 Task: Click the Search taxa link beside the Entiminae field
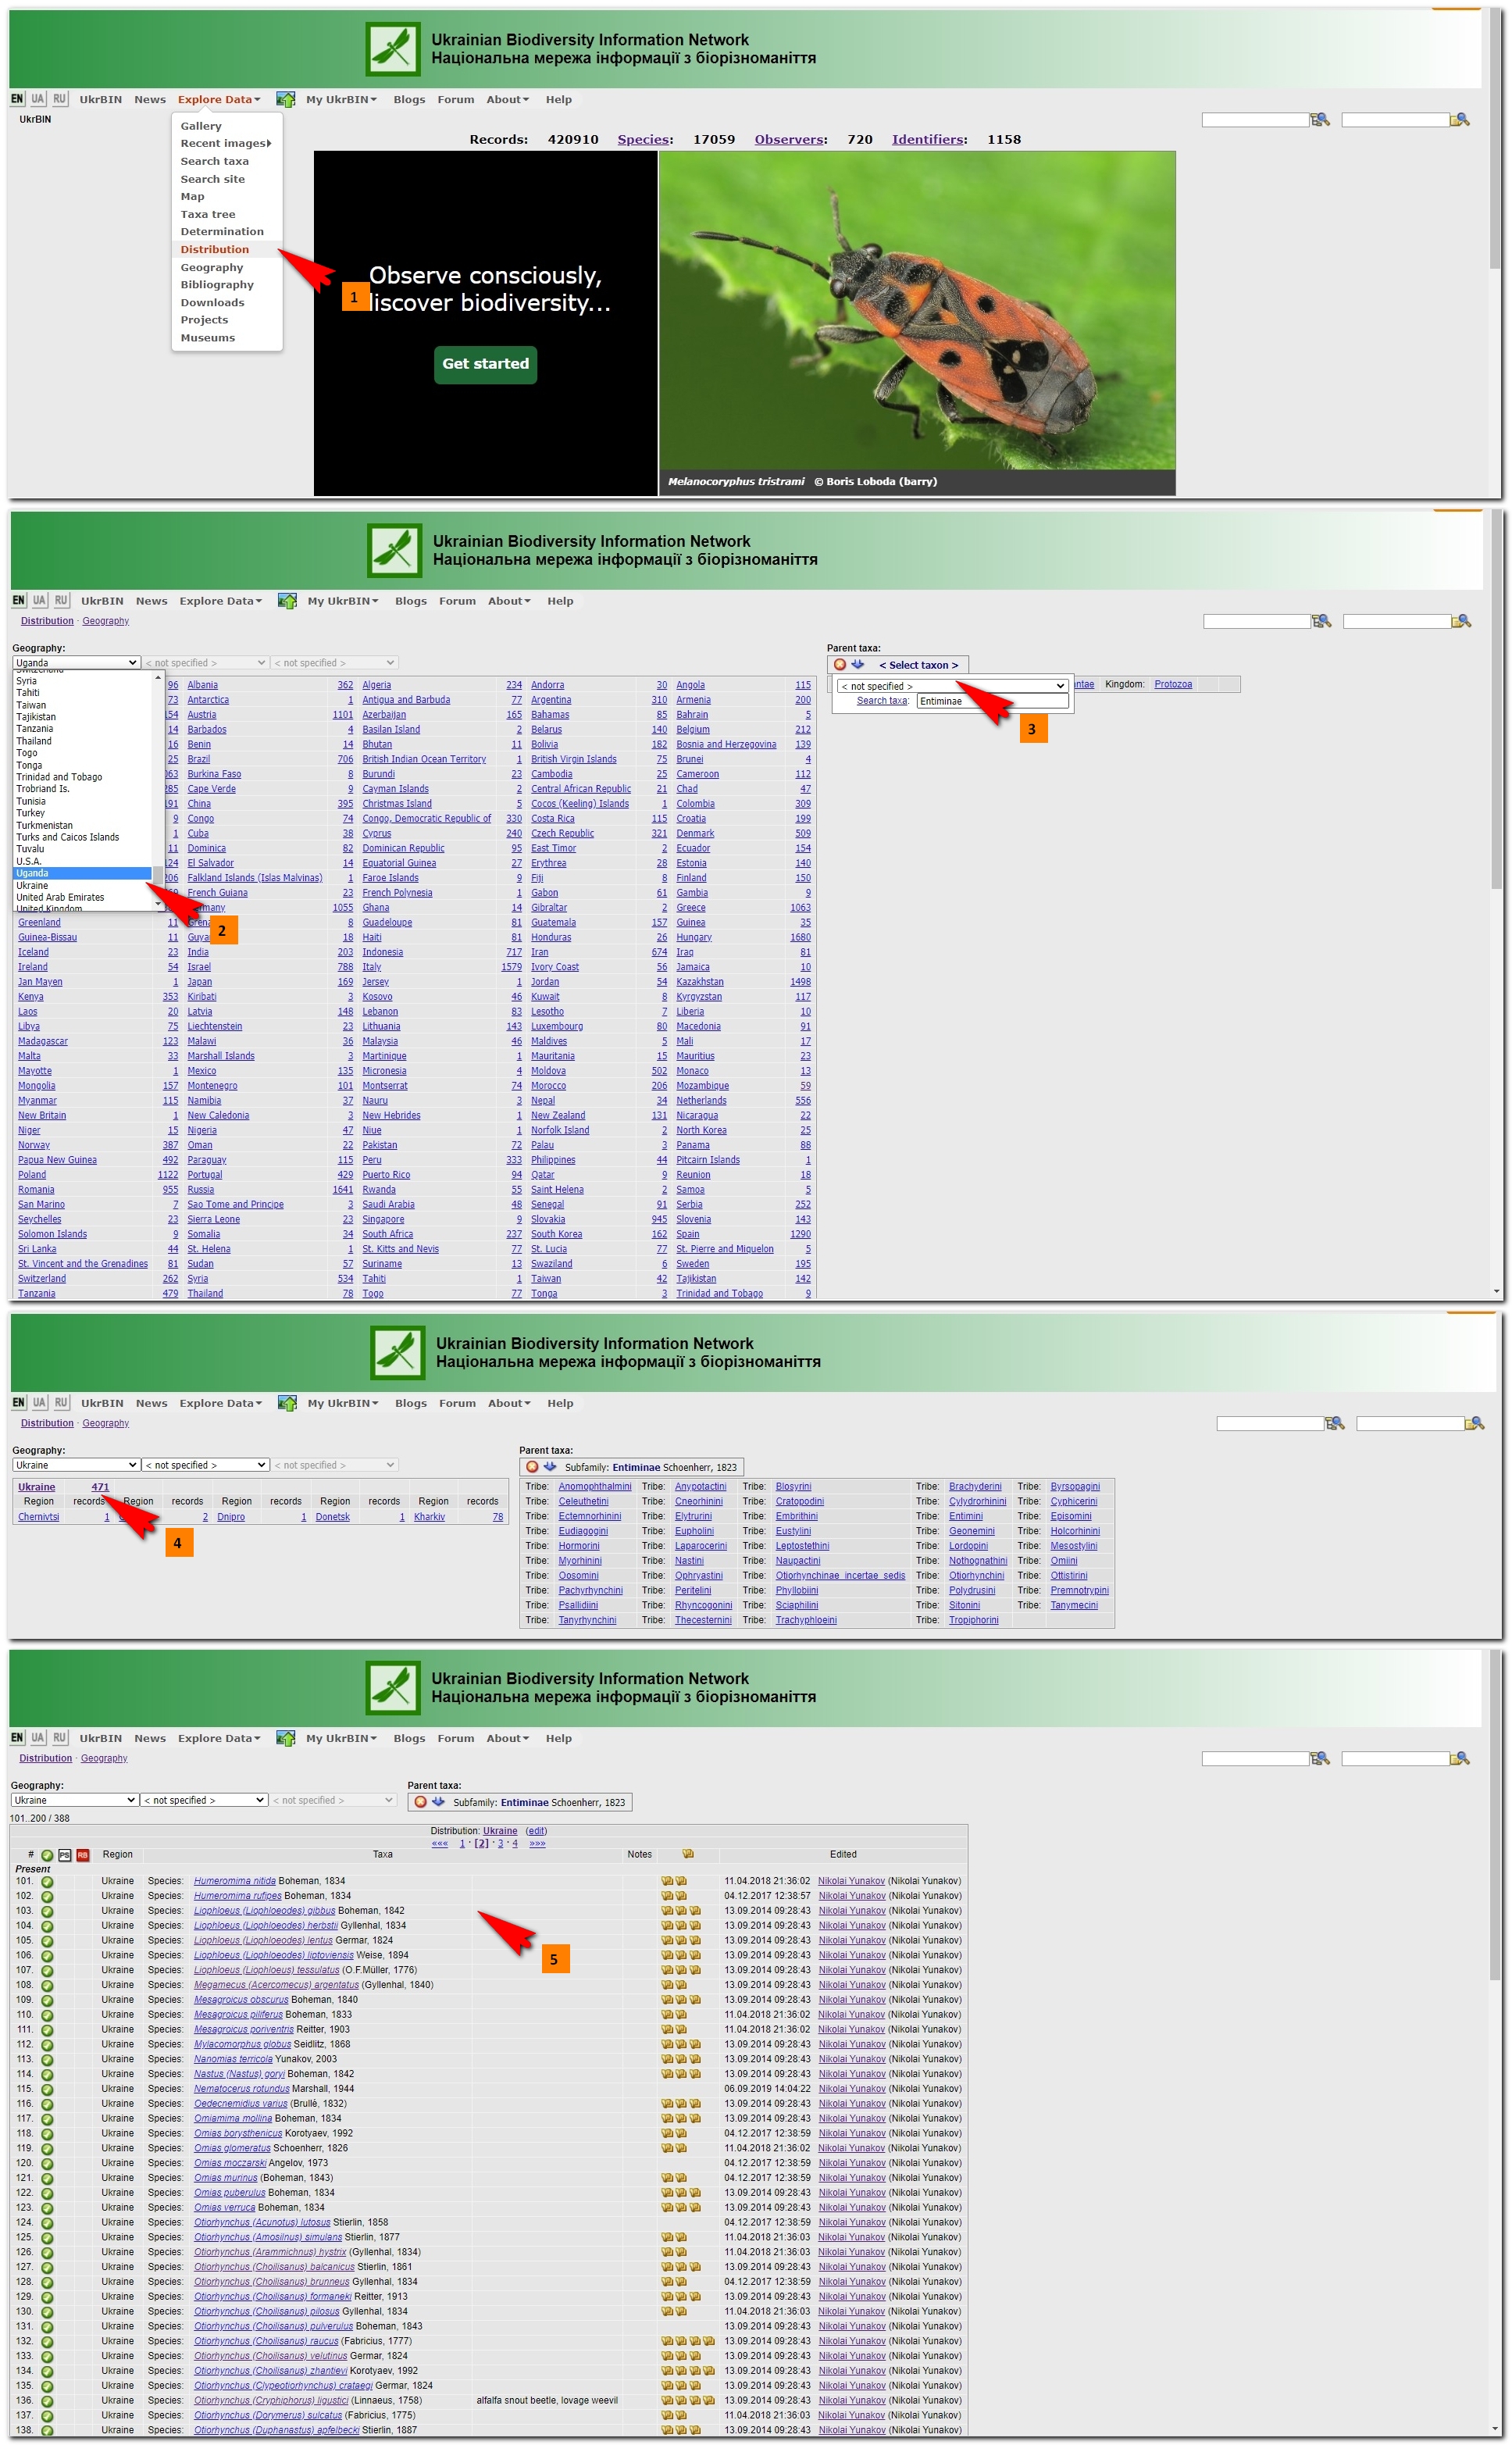tap(883, 701)
